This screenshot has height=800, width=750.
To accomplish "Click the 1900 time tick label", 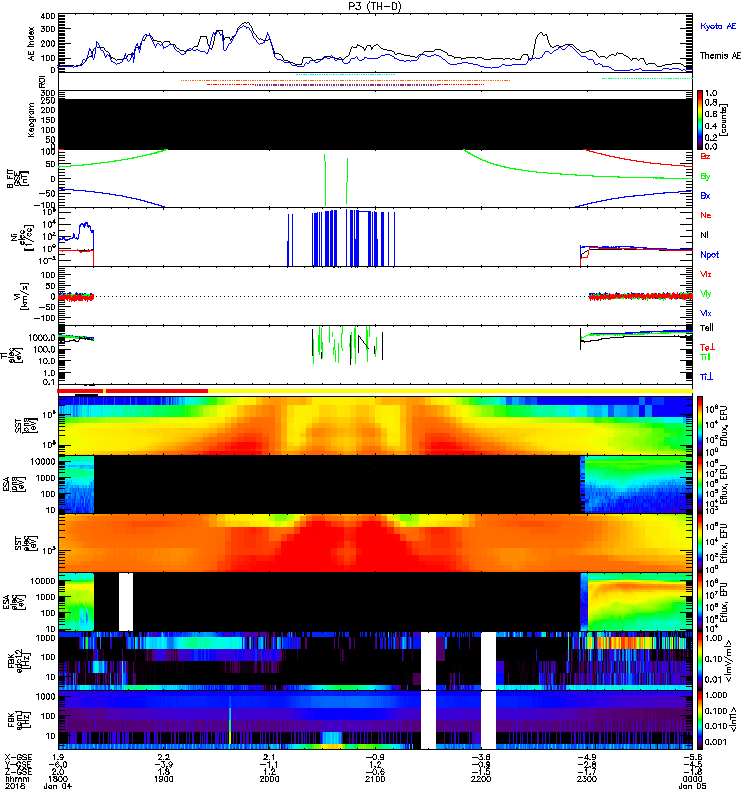I will (x=164, y=779).
